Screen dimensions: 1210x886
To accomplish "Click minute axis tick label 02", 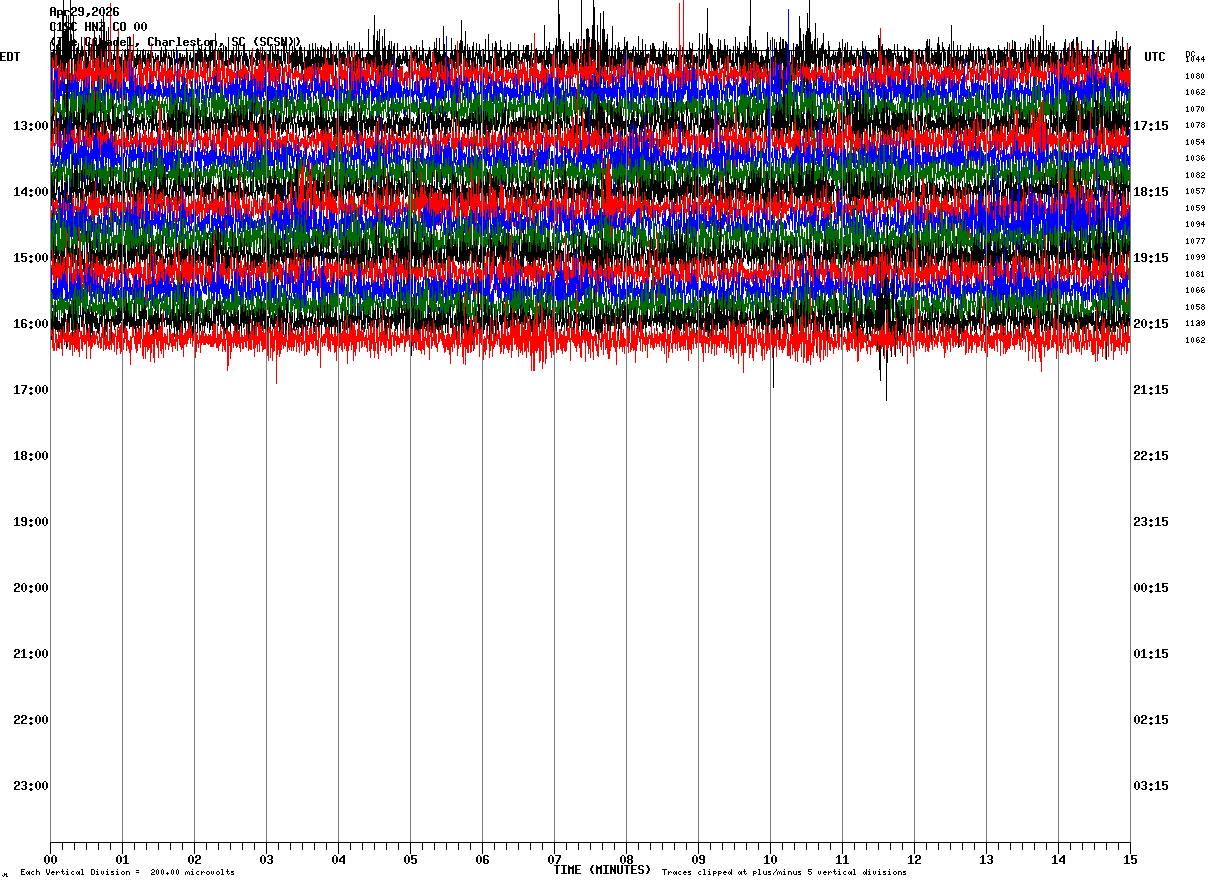I will 194,859.
